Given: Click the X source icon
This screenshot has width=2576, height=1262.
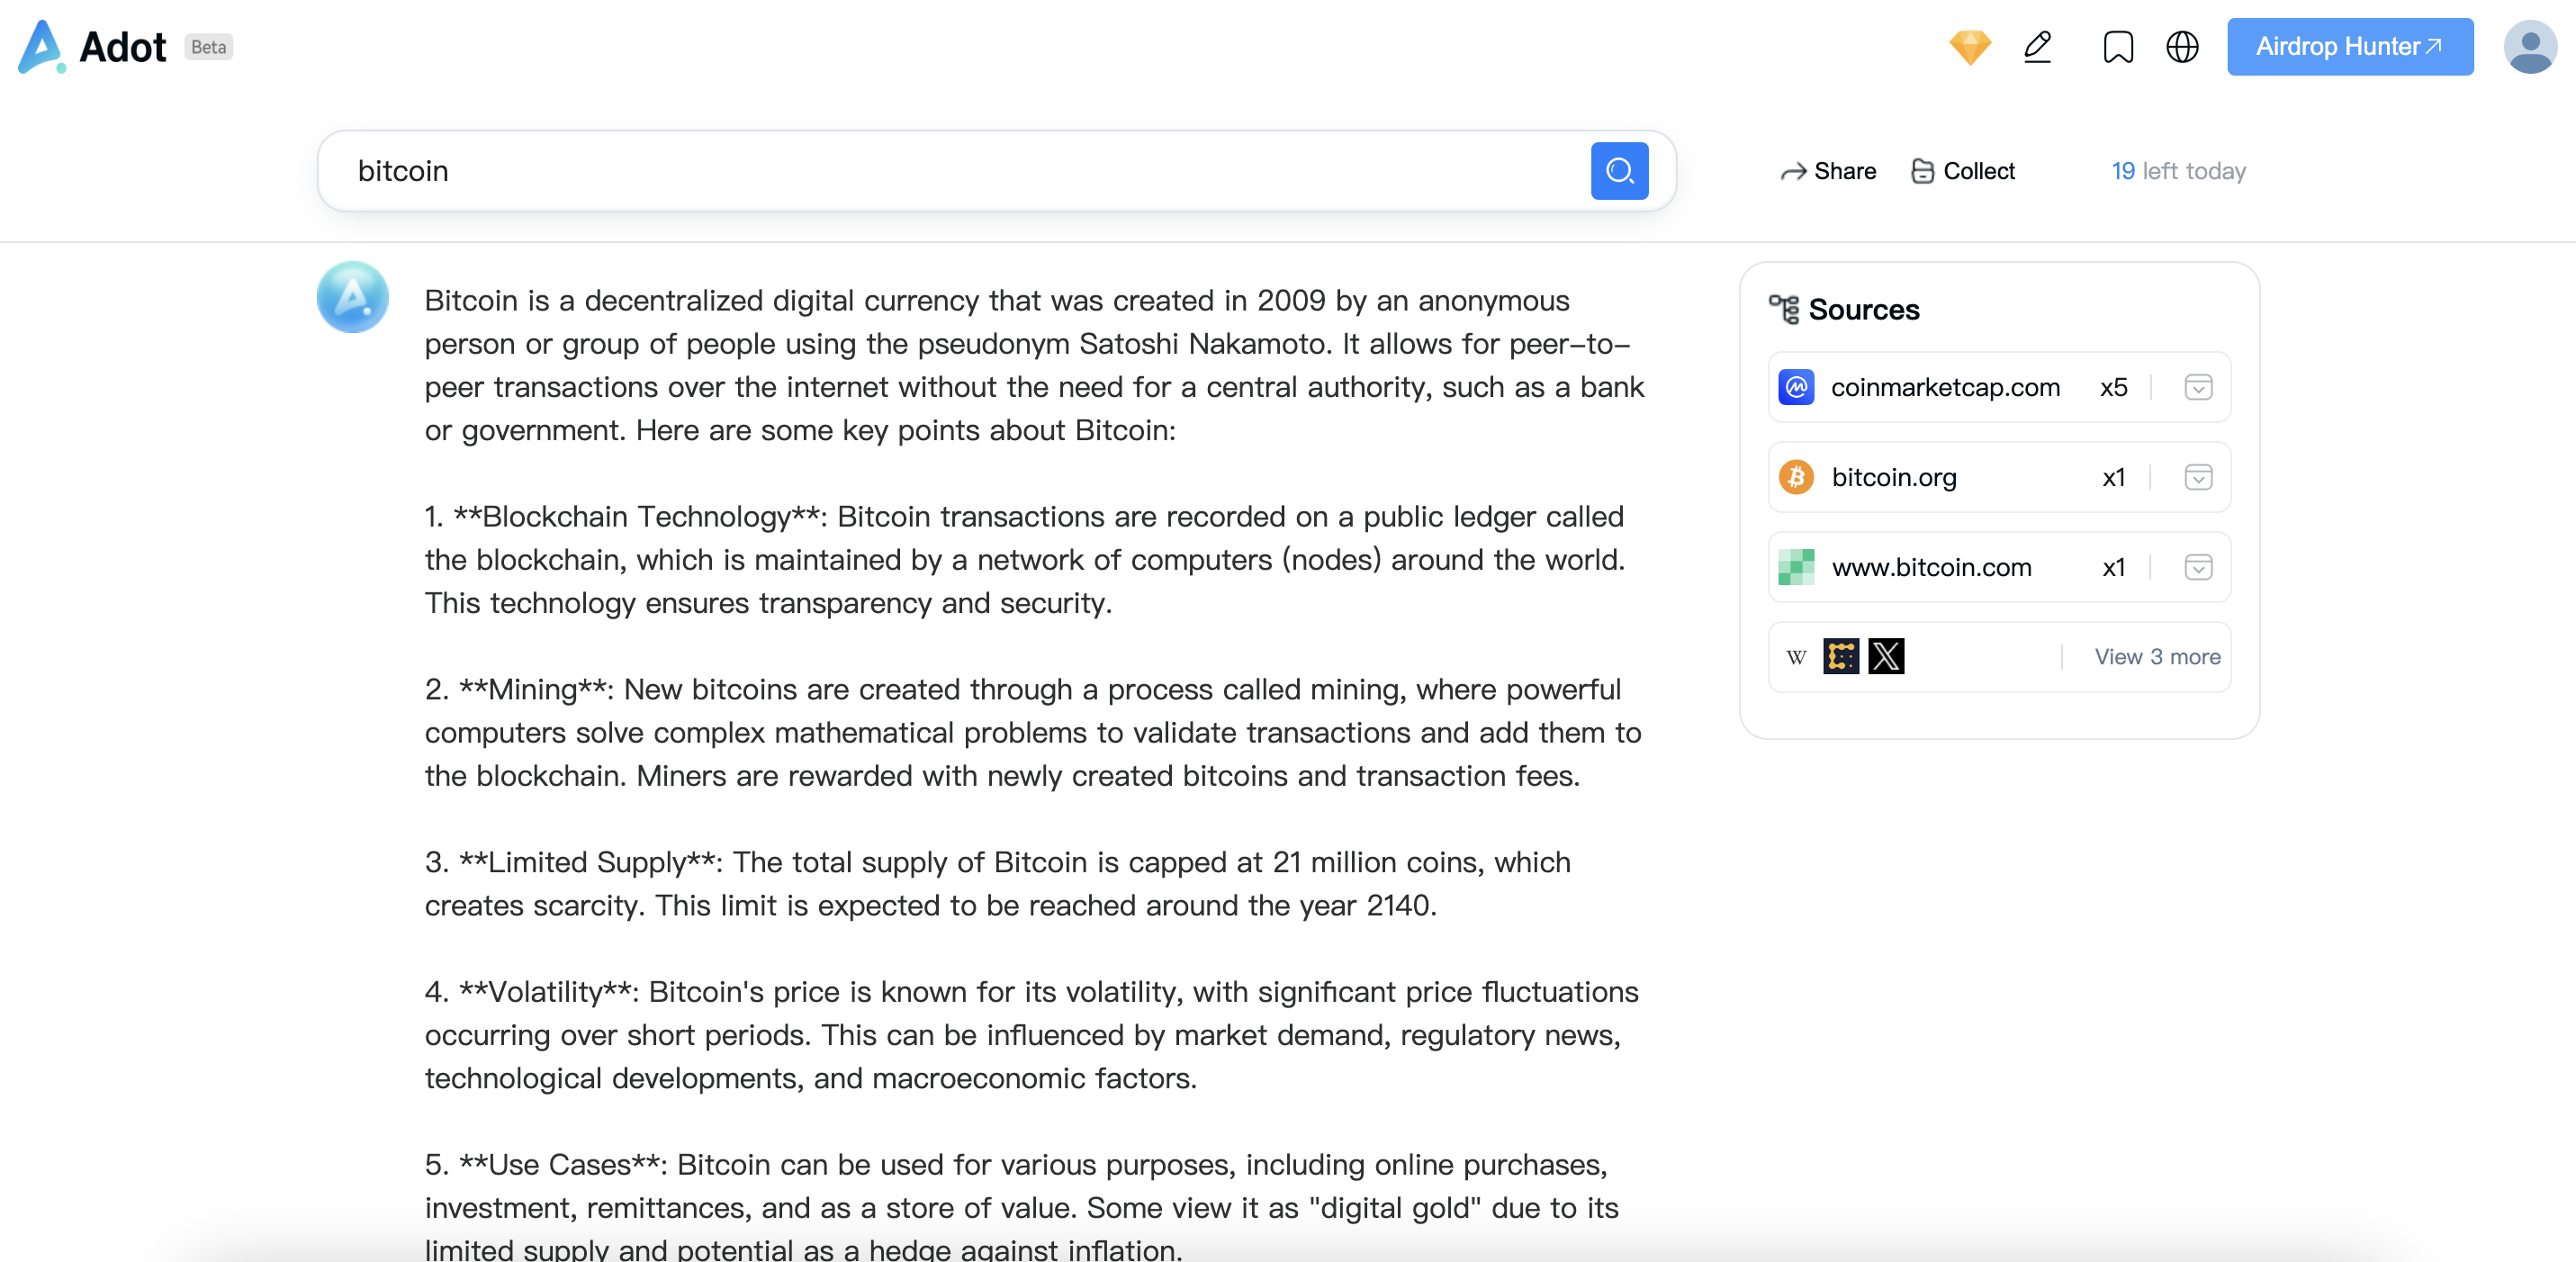Looking at the screenshot, I should click(x=1886, y=657).
